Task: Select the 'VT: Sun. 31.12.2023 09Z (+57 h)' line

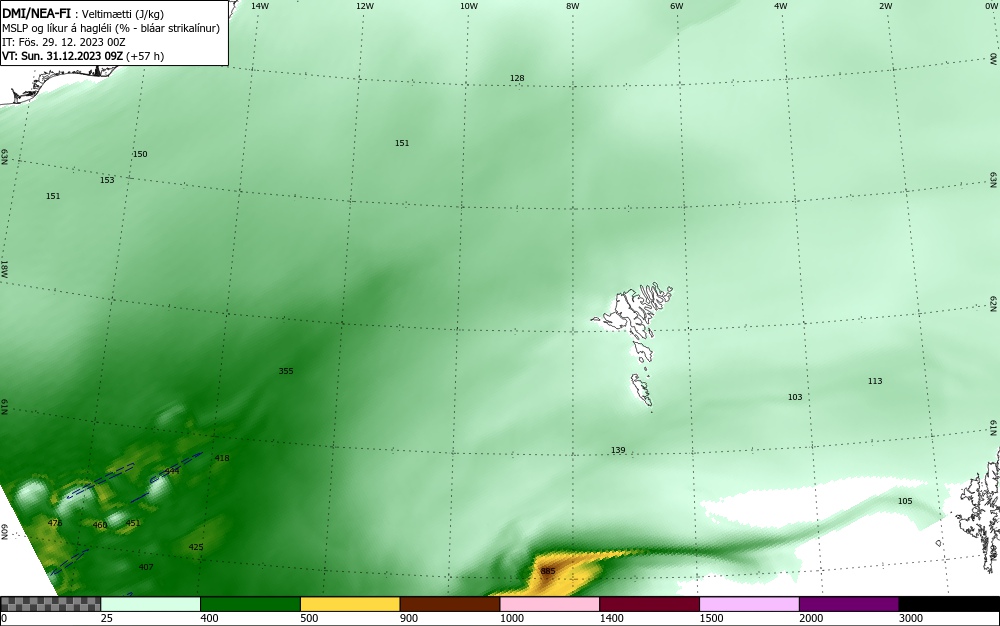Action: [83, 56]
